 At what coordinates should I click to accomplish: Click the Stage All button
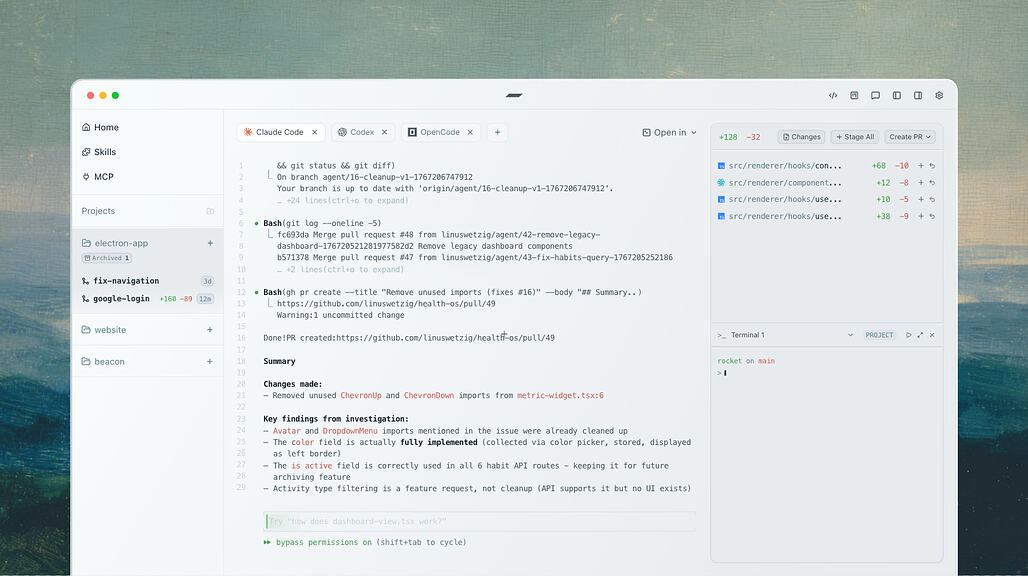pyautogui.click(x=854, y=137)
